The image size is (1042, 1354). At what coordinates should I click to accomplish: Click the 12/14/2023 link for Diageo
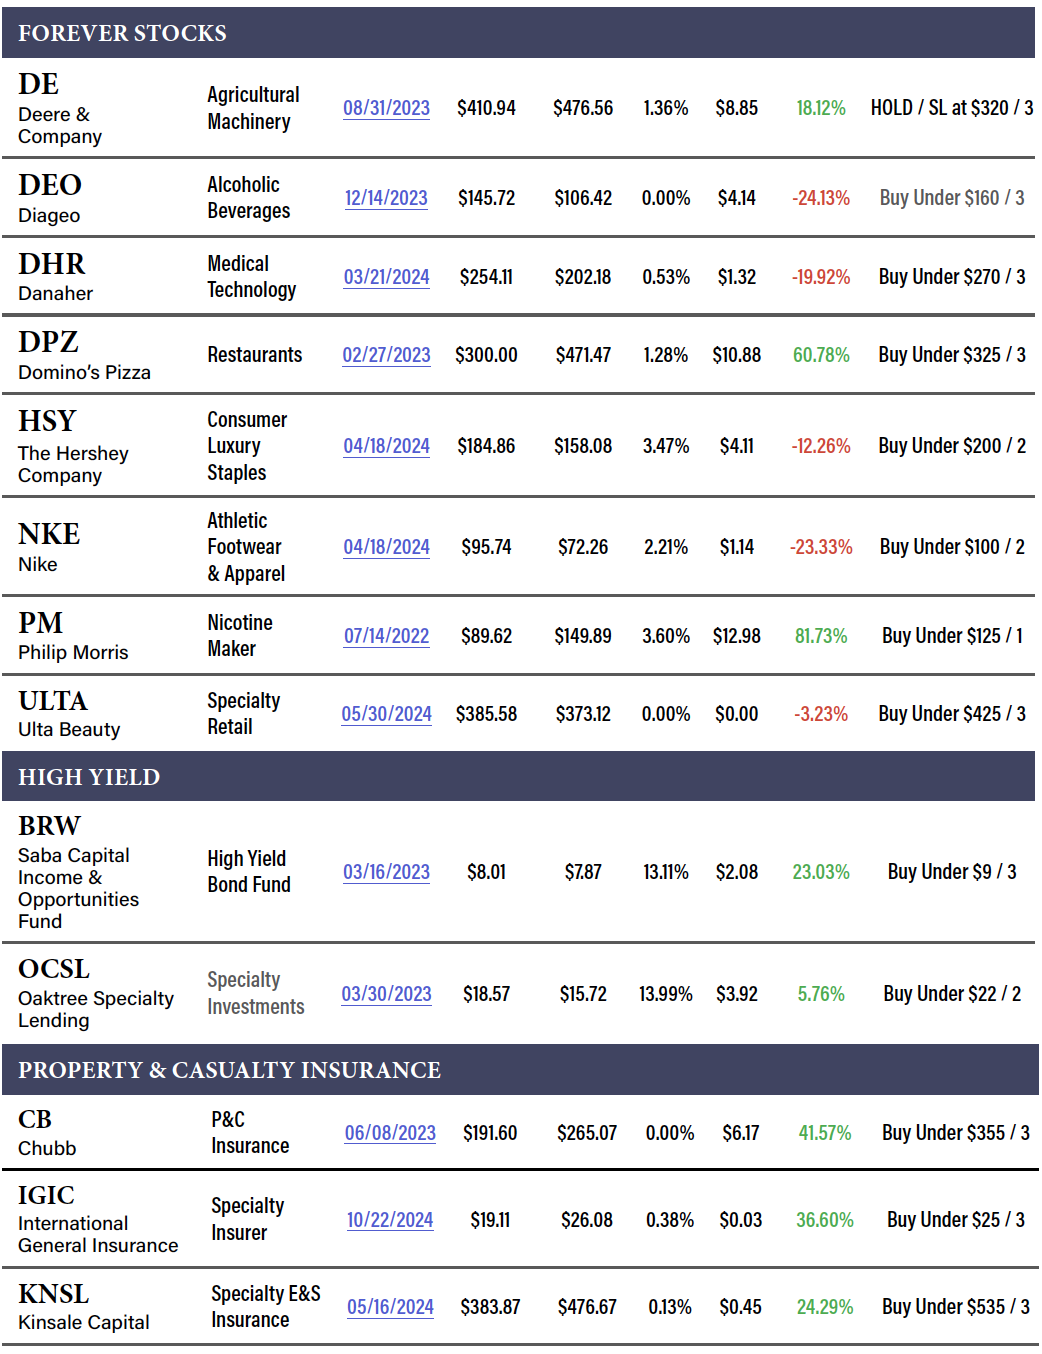pos(386,198)
